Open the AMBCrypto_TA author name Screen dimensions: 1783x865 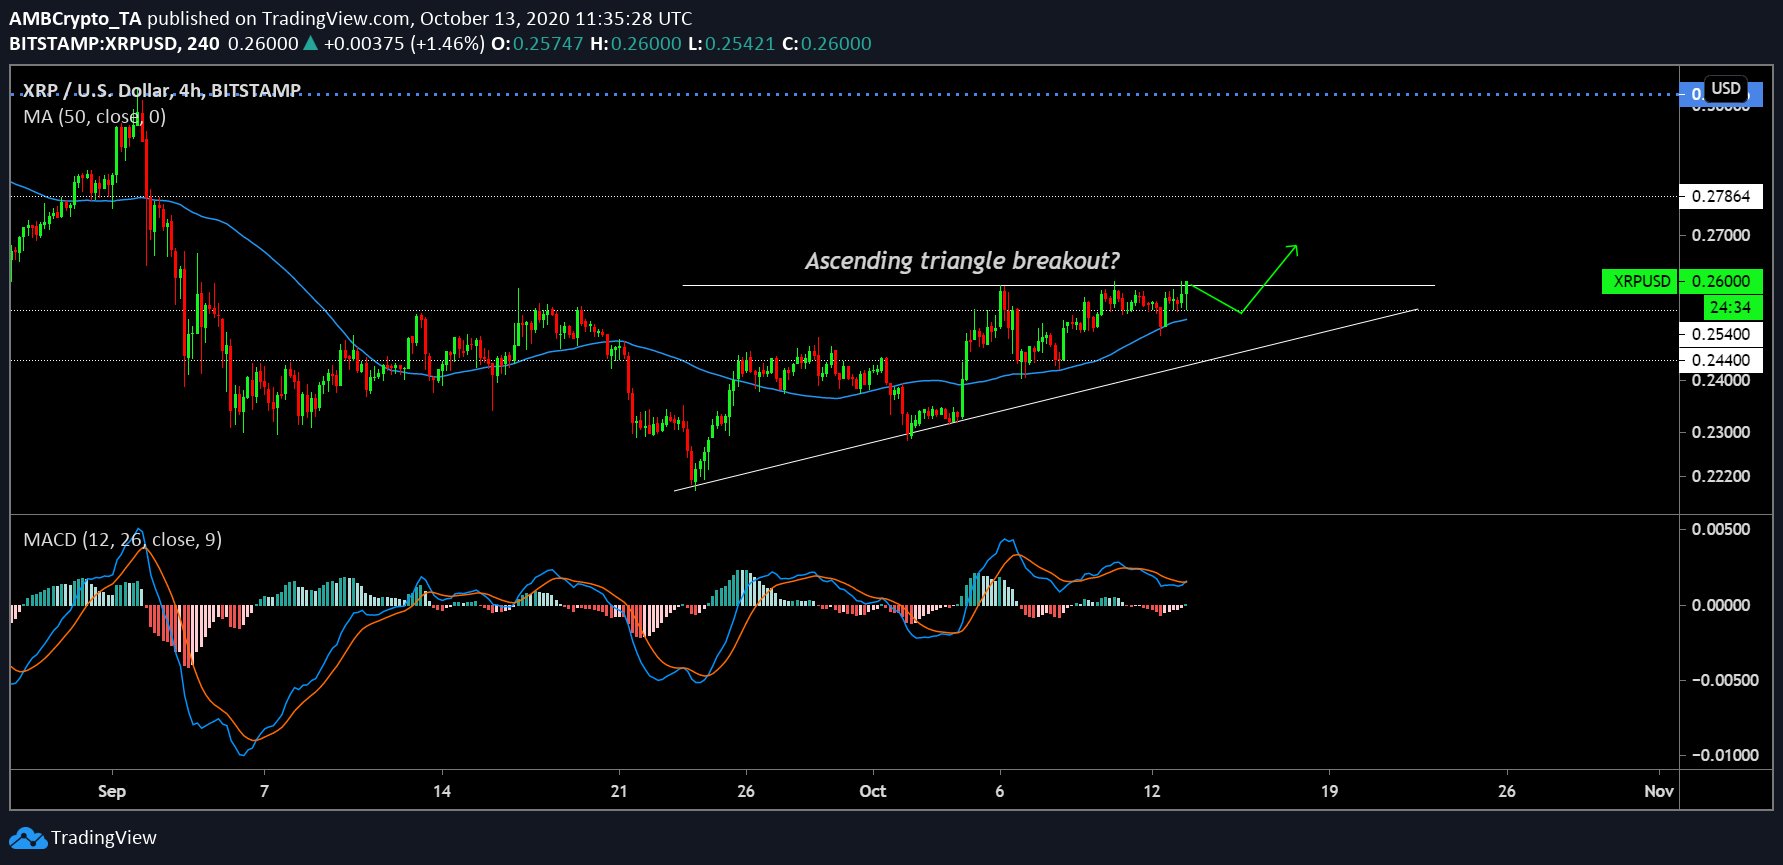coord(75,18)
